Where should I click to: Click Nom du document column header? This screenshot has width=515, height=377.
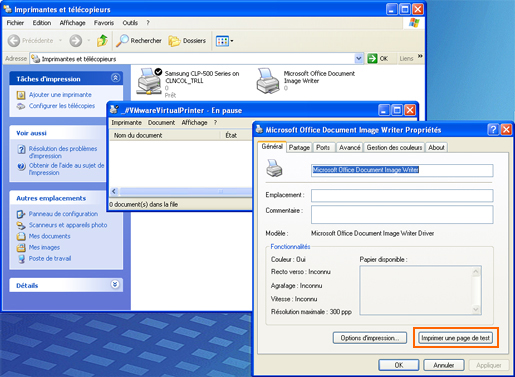tap(165, 135)
